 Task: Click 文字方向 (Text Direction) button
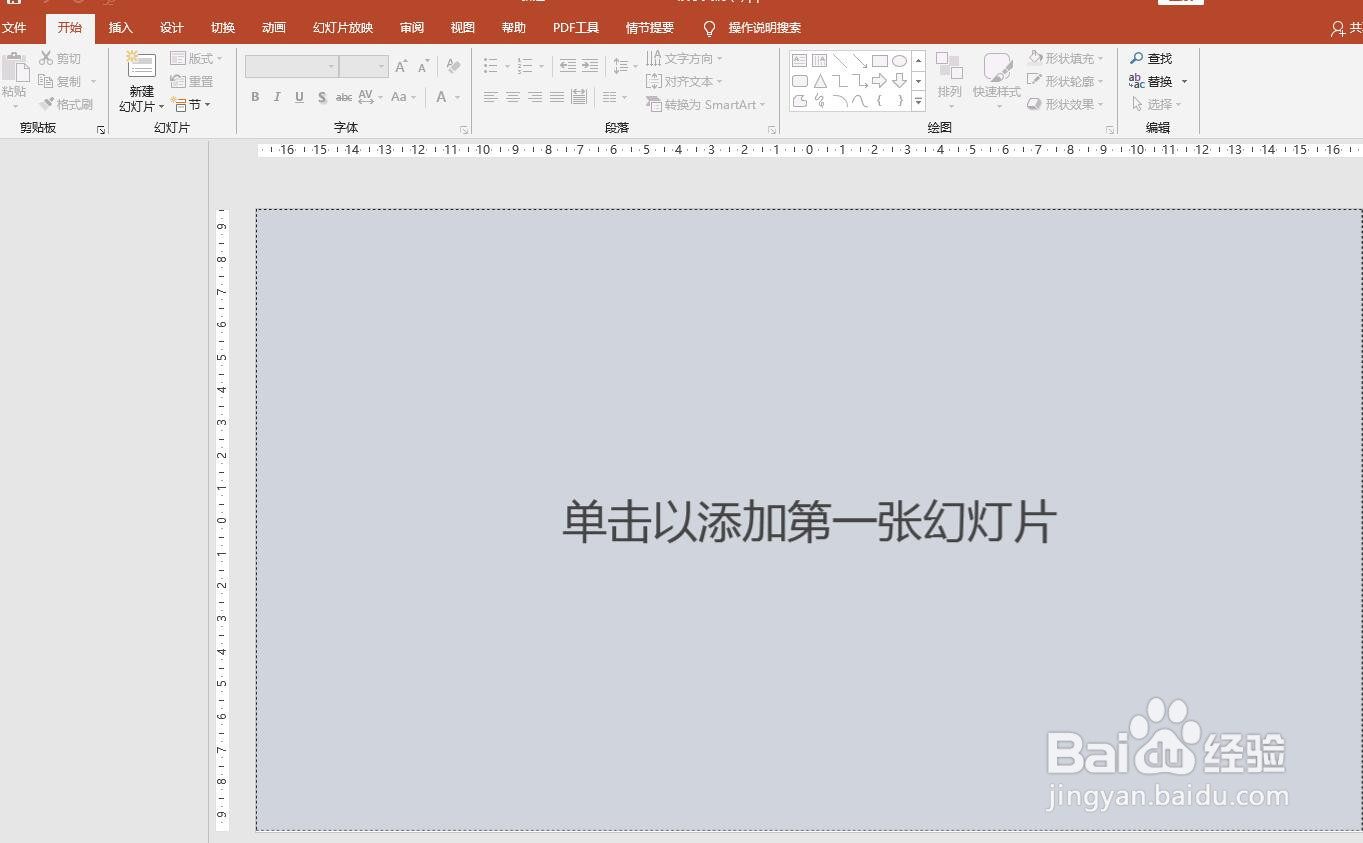685,58
